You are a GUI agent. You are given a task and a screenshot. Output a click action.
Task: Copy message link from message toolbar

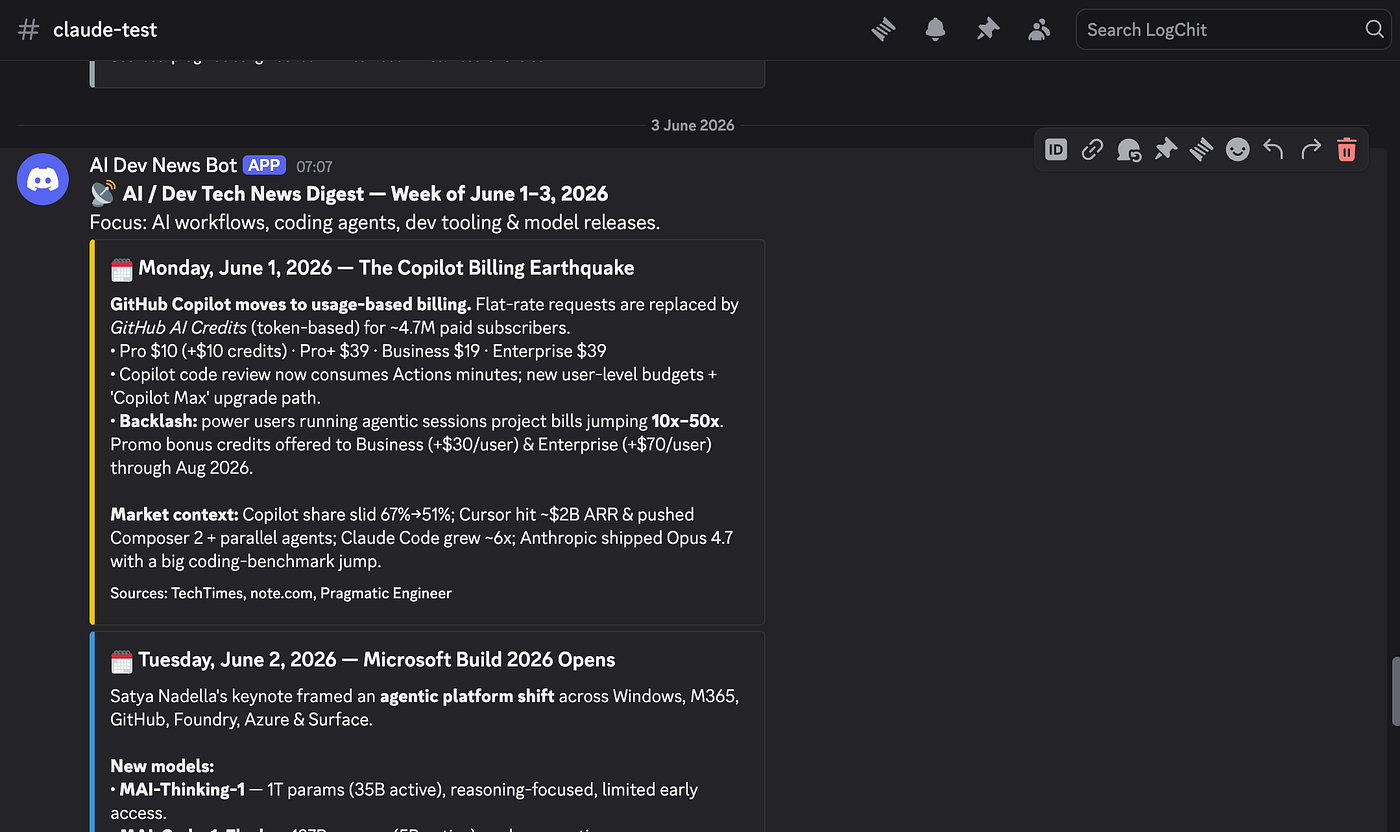click(x=1093, y=150)
